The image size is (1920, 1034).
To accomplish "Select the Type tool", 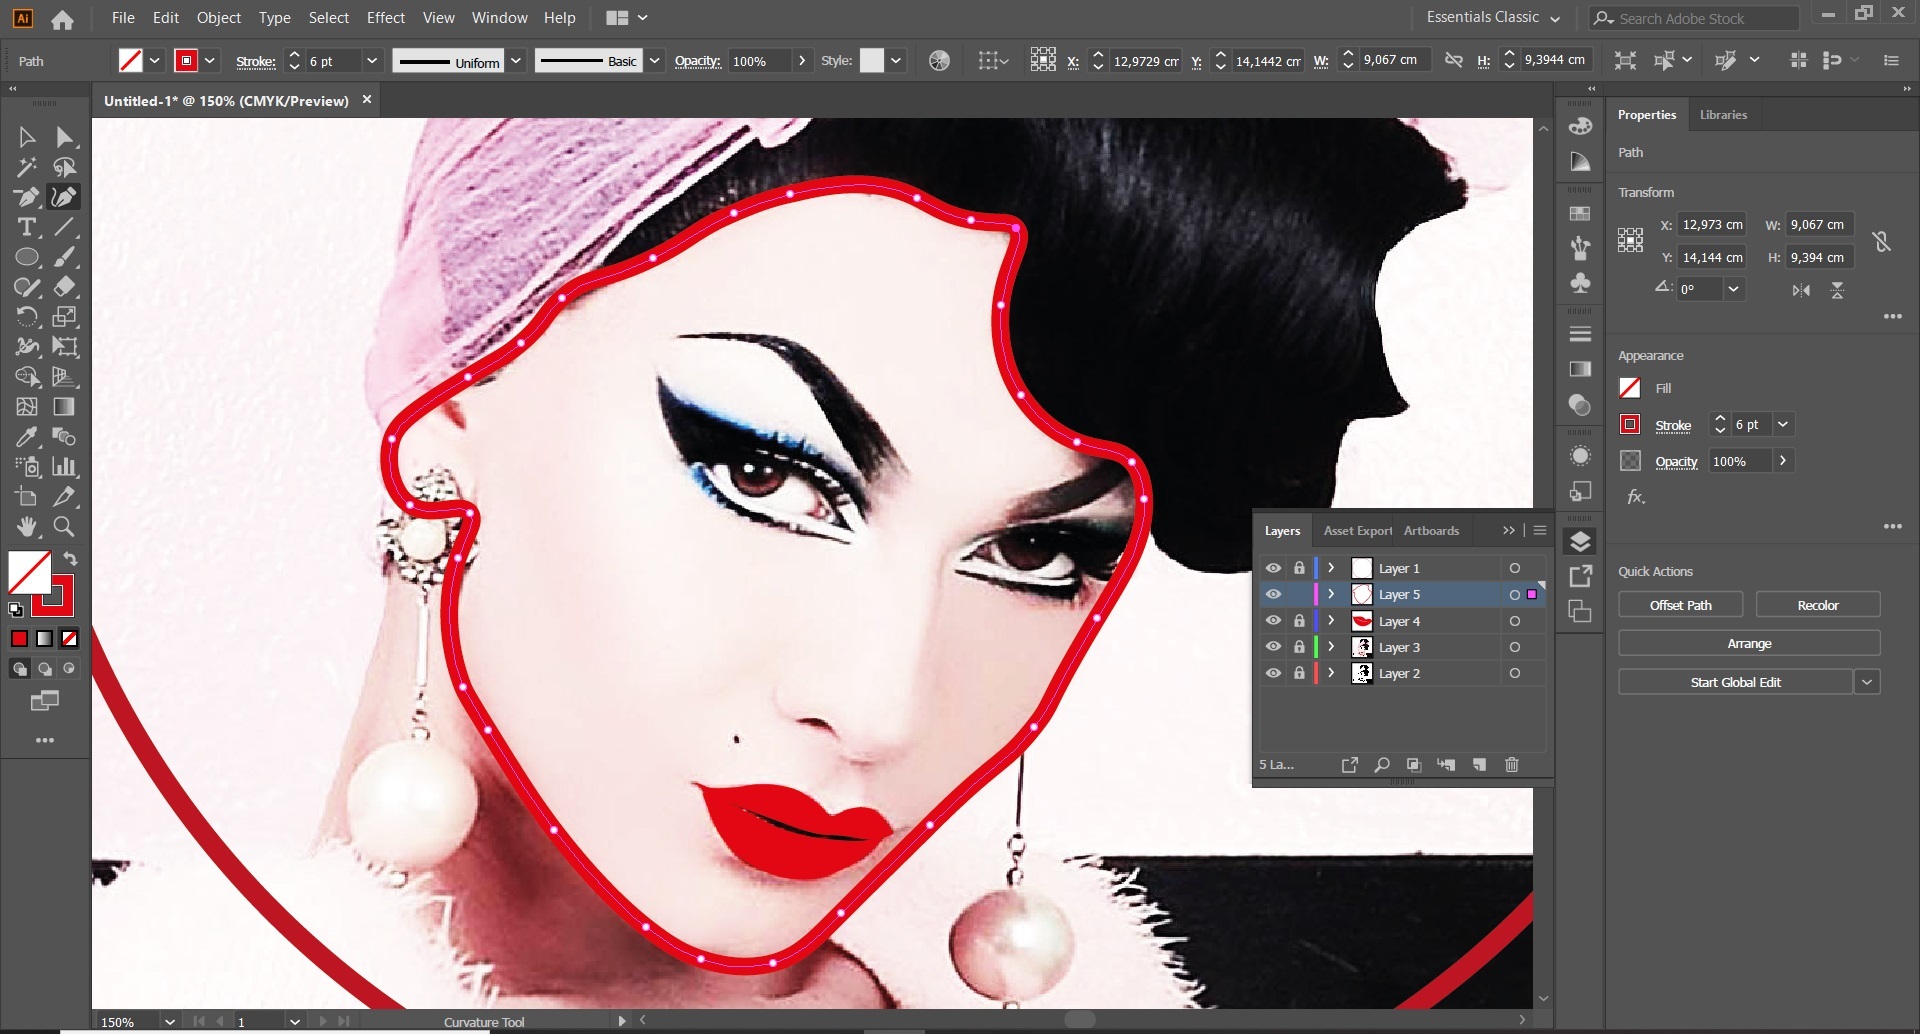I will 27,227.
